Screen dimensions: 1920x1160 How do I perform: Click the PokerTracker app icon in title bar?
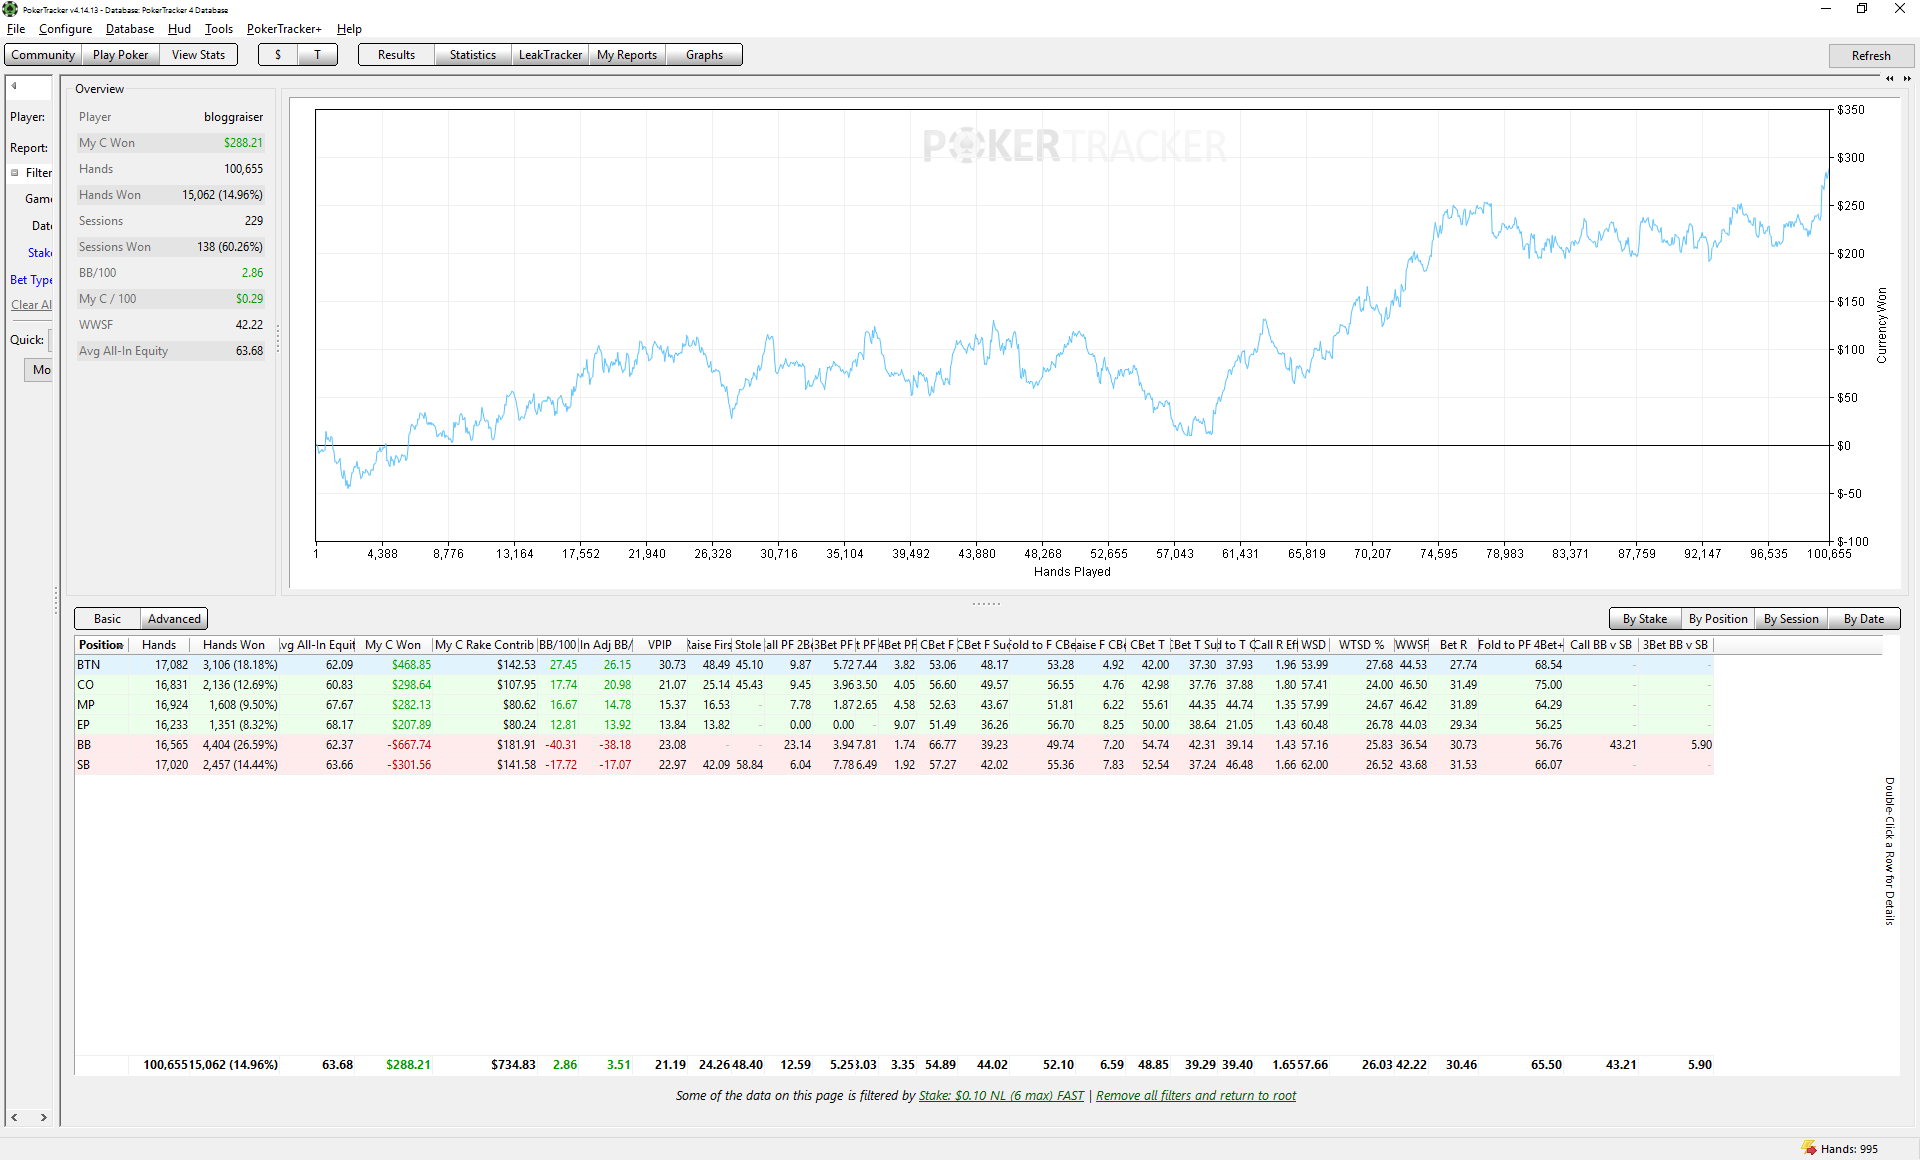coord(10,9)
